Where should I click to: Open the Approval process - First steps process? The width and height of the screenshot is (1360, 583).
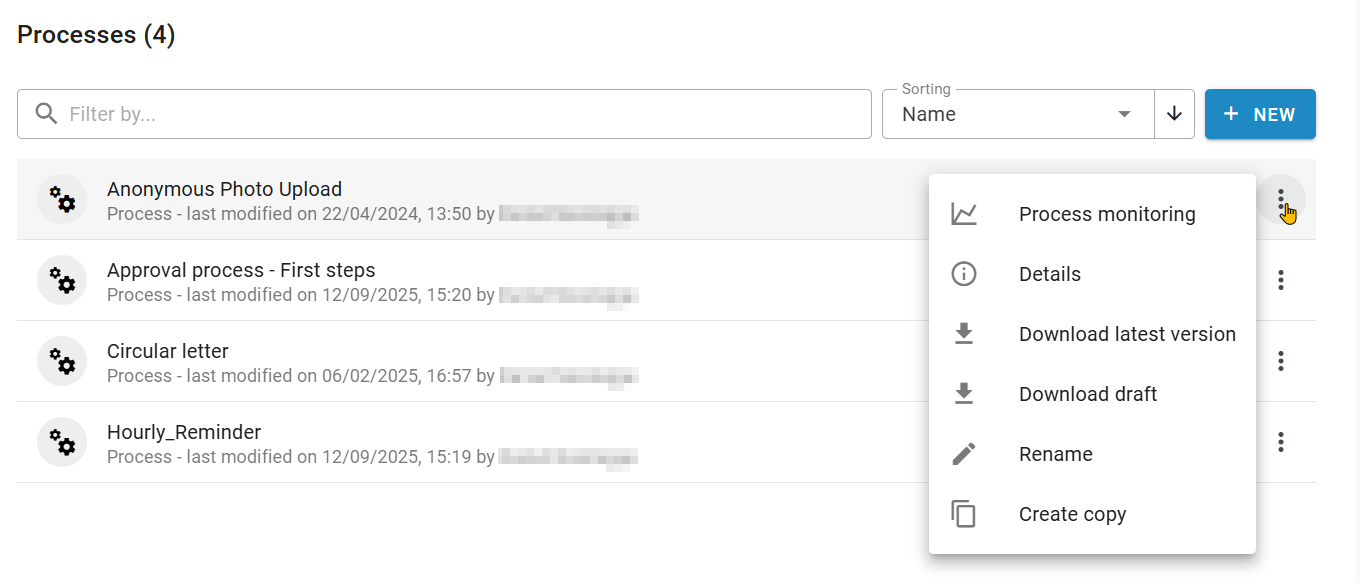click(x=241, y=270)
